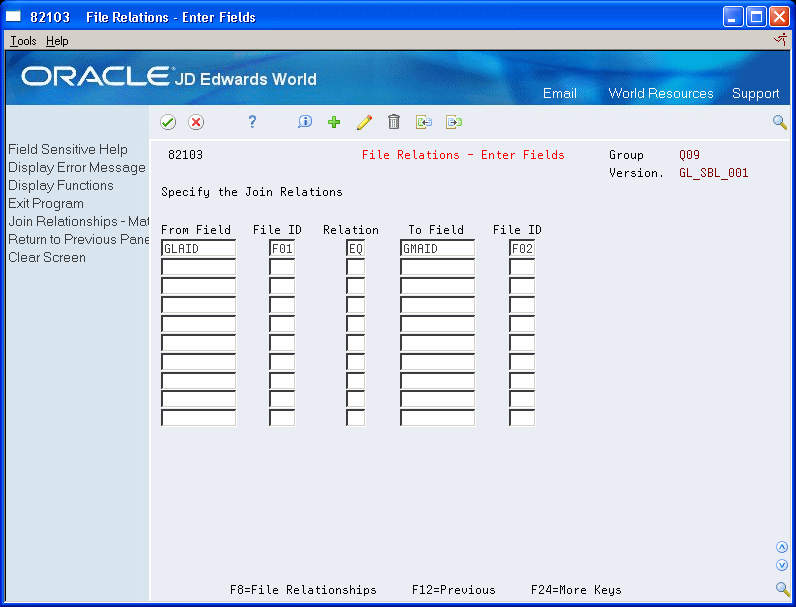Click the File ID field containing F01
Image resolution: width=796 pixels, height=607 pixels.
282,248
